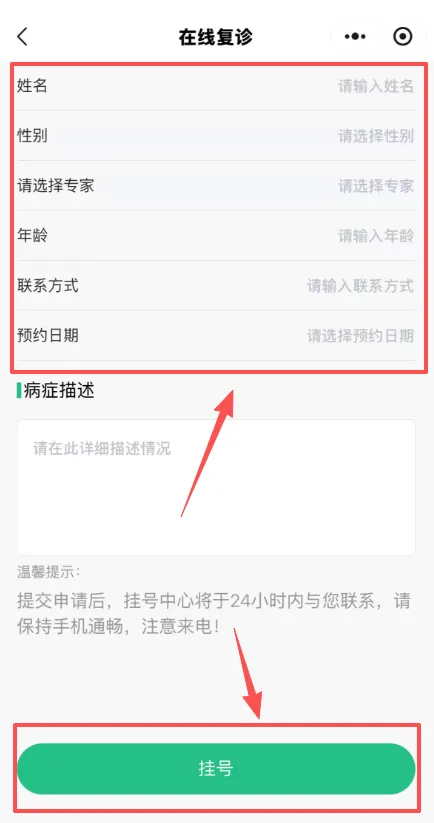Click the 姓名 label

[x=33, y=86]
